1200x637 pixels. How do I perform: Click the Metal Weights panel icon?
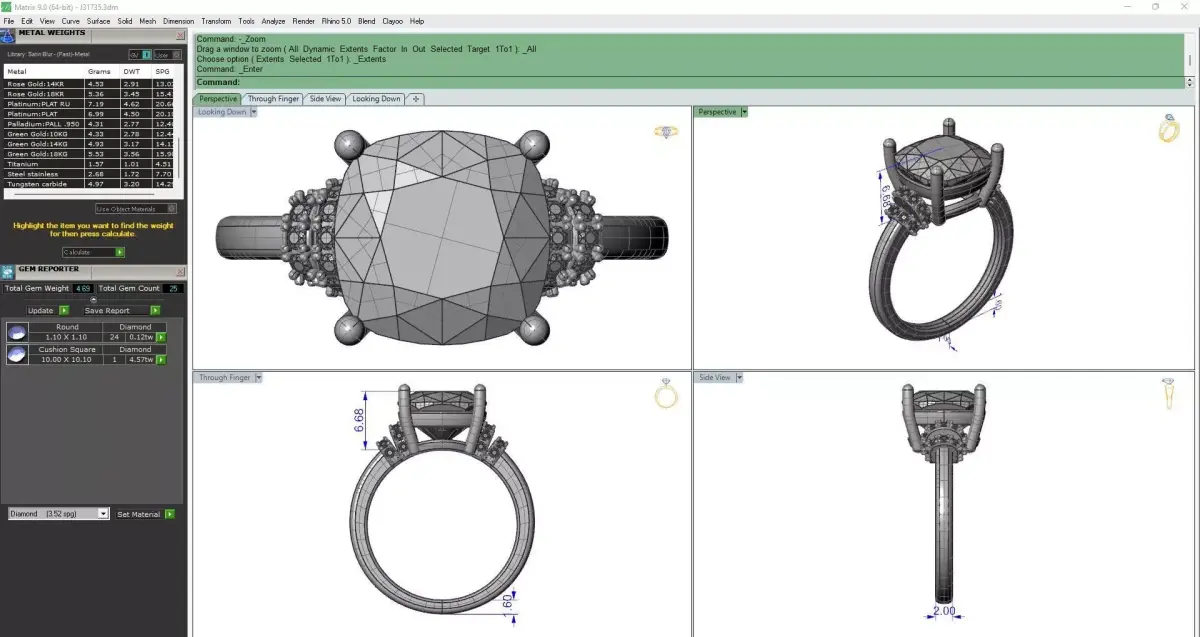coord(8,35)
